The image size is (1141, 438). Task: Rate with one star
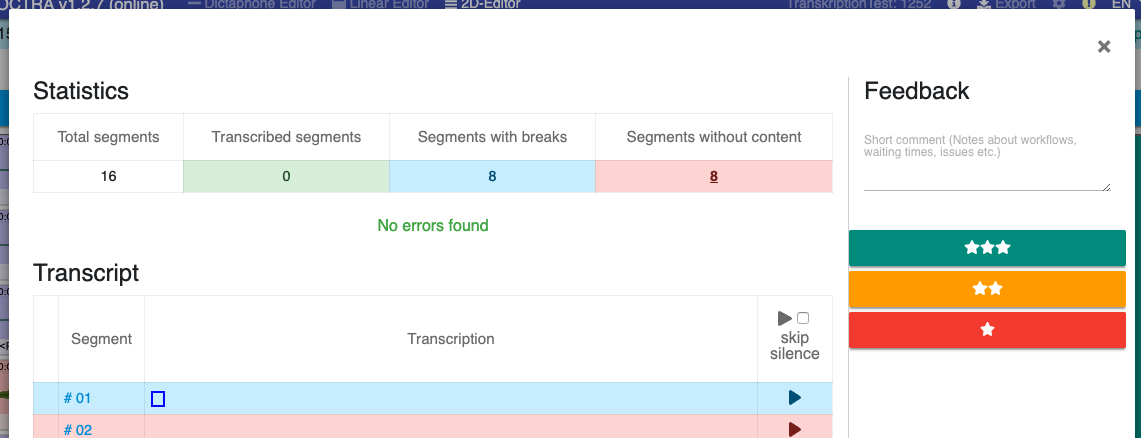pyautogui.click(x=987, y=330)
